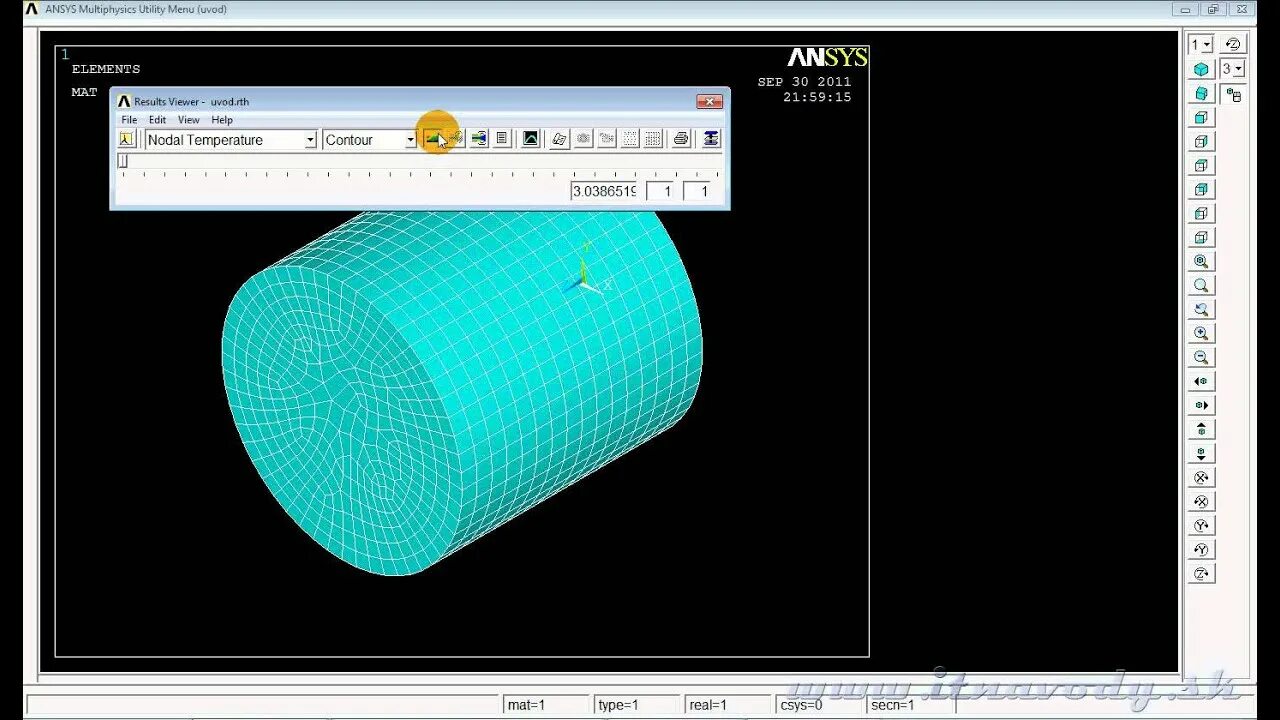Click the Zoom Out magnifier icon
Screen dimensions: 1280x720
point(1201,357)
